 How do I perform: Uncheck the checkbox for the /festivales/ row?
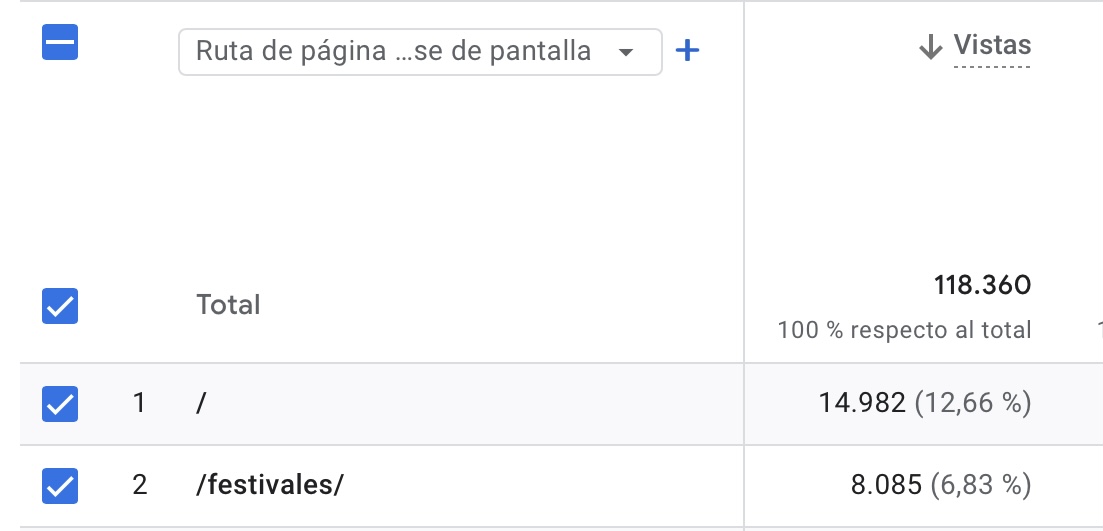(x=60, y=486)
